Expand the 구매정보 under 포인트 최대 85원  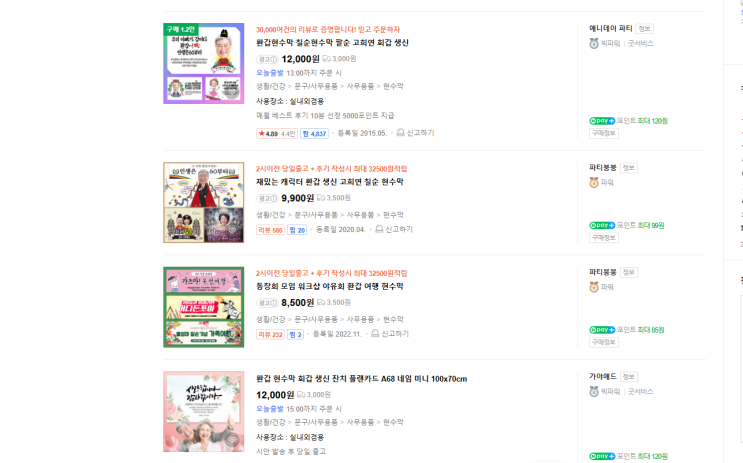pyautogui.click(x=604, y=342)
